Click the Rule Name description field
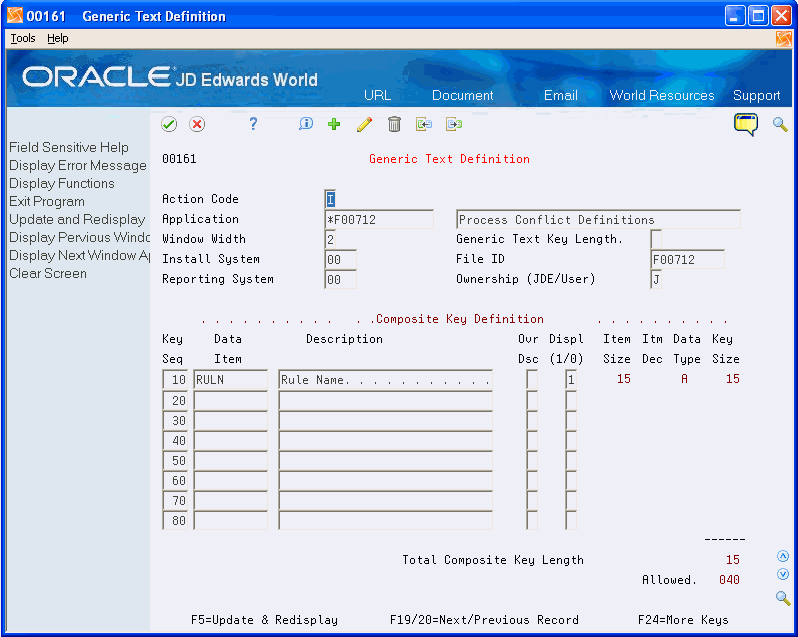The image size is (798, 637). click(x=385, y=380)
